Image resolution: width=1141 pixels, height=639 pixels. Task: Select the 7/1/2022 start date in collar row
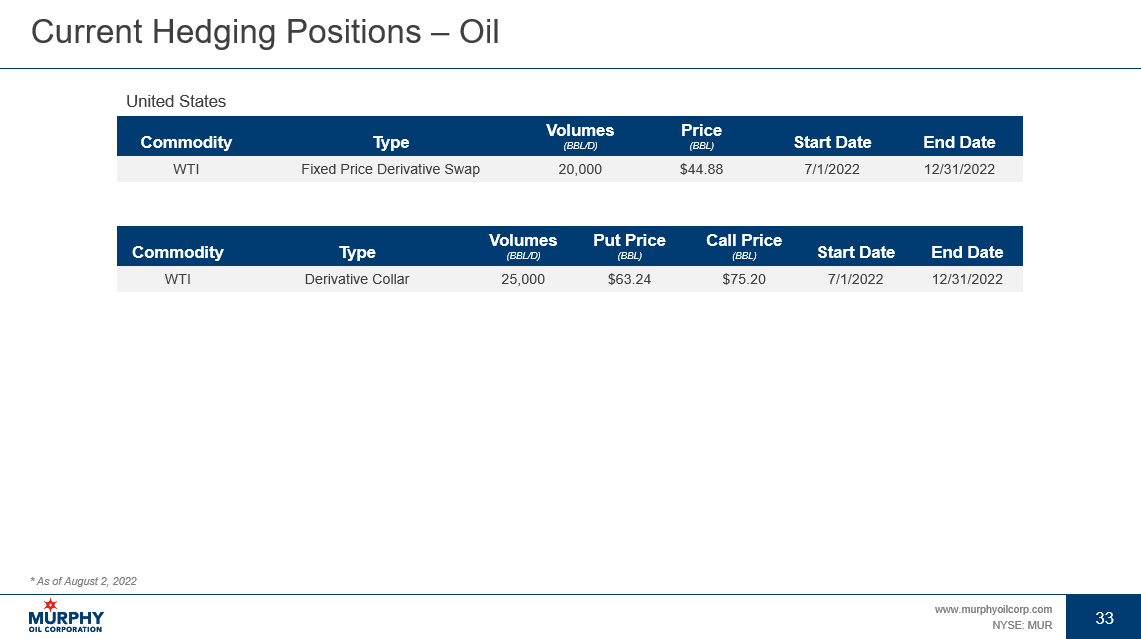coord(855,279)
